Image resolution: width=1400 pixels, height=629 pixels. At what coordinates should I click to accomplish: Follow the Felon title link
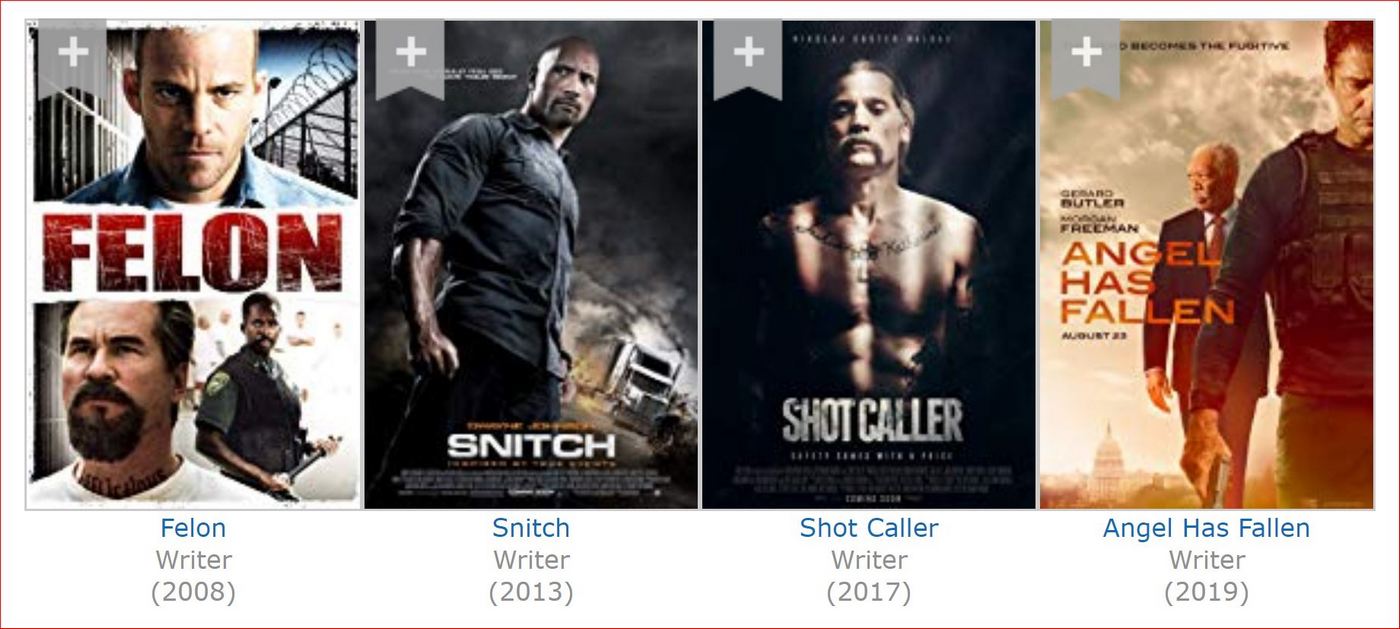pyautogui.click(x=193, y=528)
